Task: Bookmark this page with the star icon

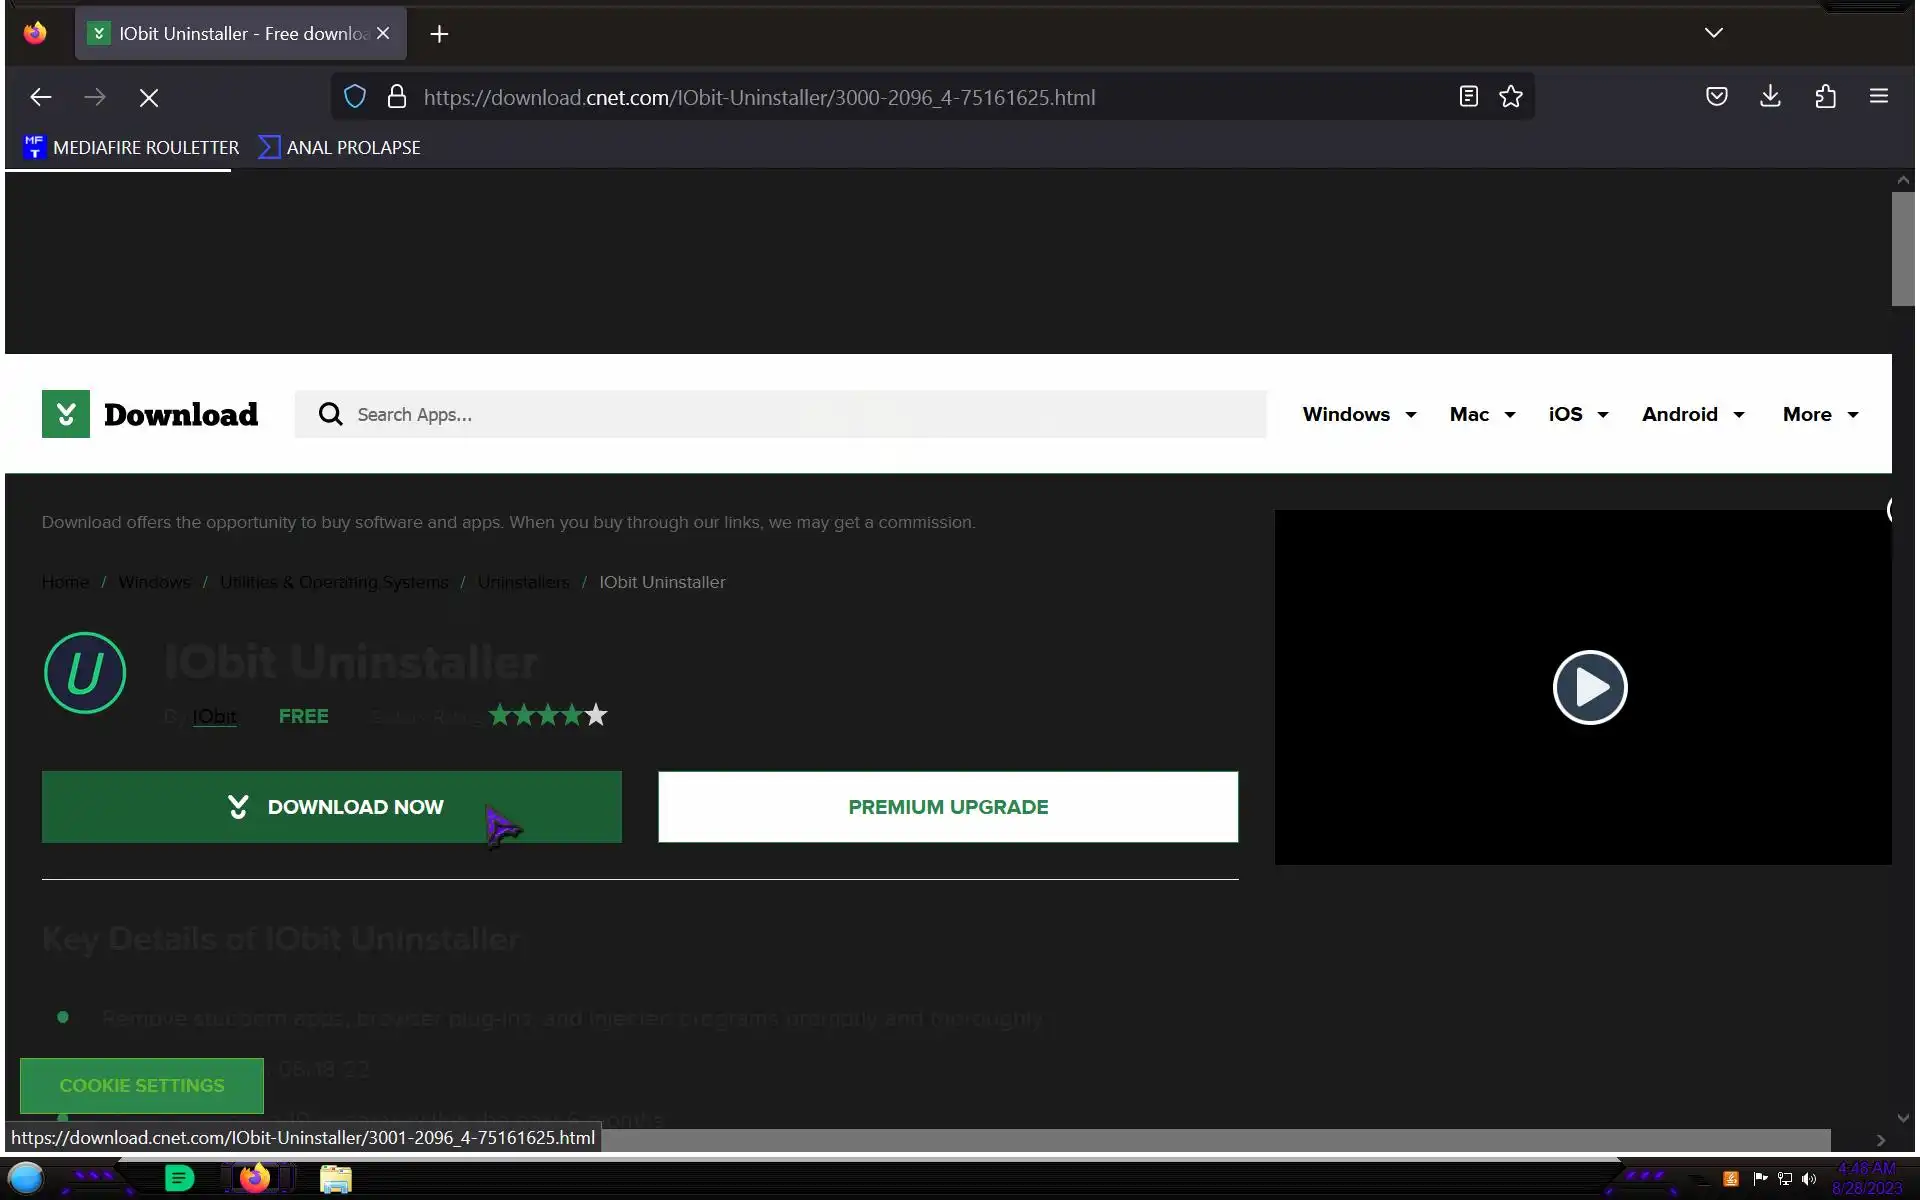Action: click(1511, 97)
